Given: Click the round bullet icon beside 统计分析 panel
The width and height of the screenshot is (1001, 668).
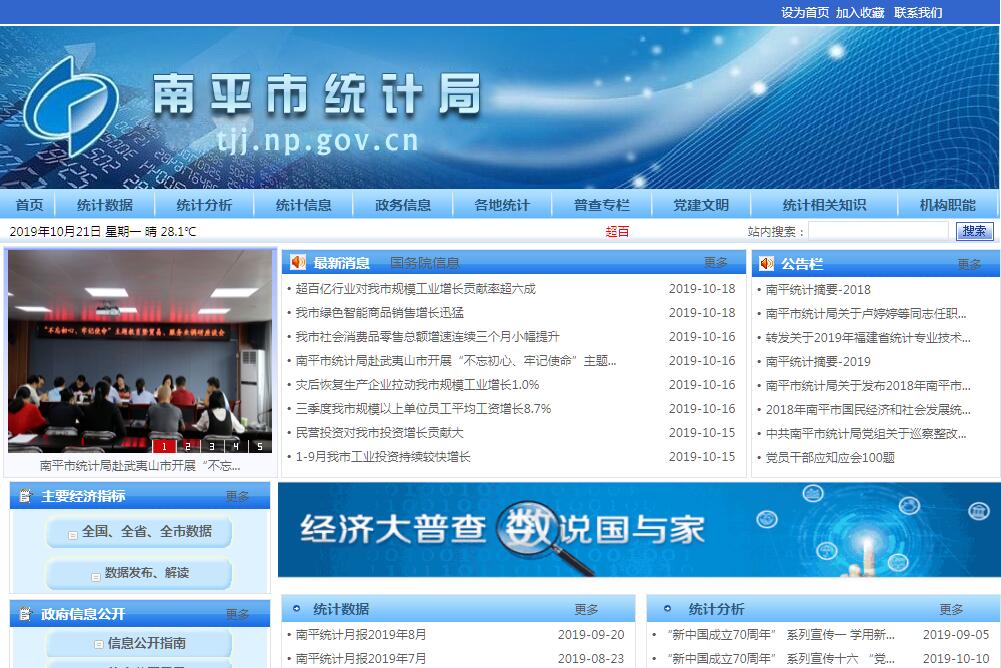Looking at the screenshot, I should (664, 609).
